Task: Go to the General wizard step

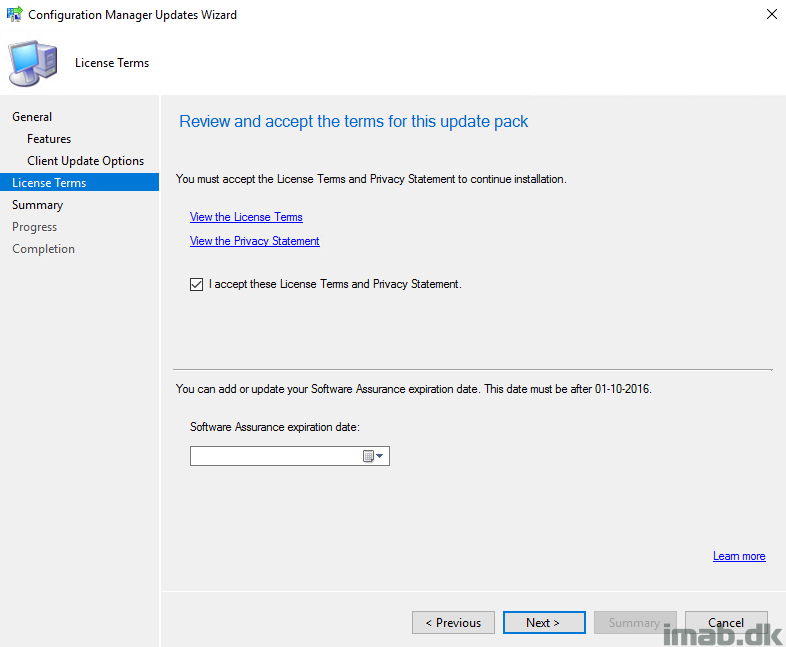Action: pos(32,117)
